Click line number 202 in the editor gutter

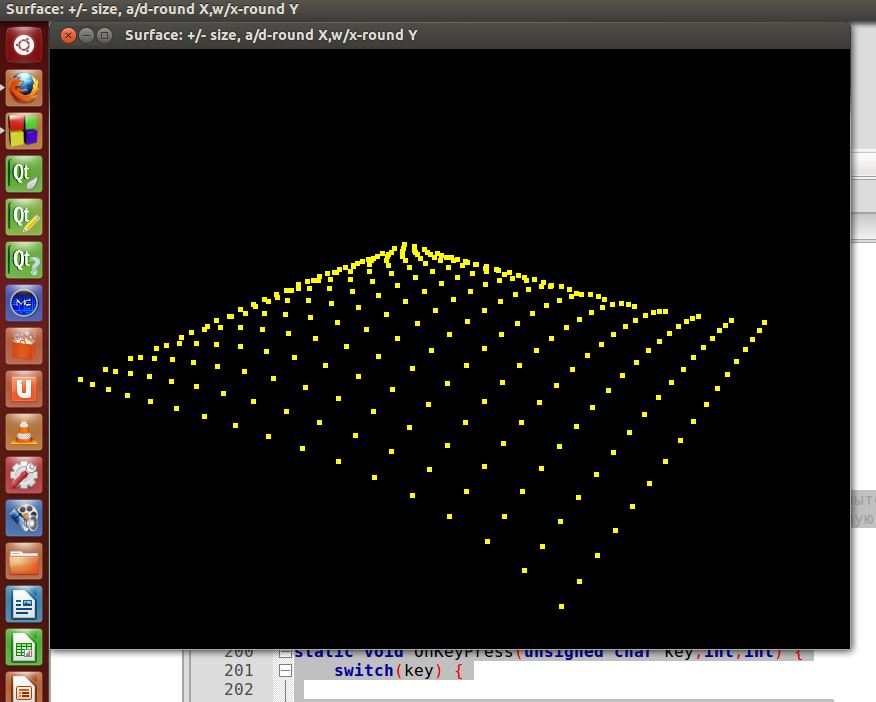239,689
